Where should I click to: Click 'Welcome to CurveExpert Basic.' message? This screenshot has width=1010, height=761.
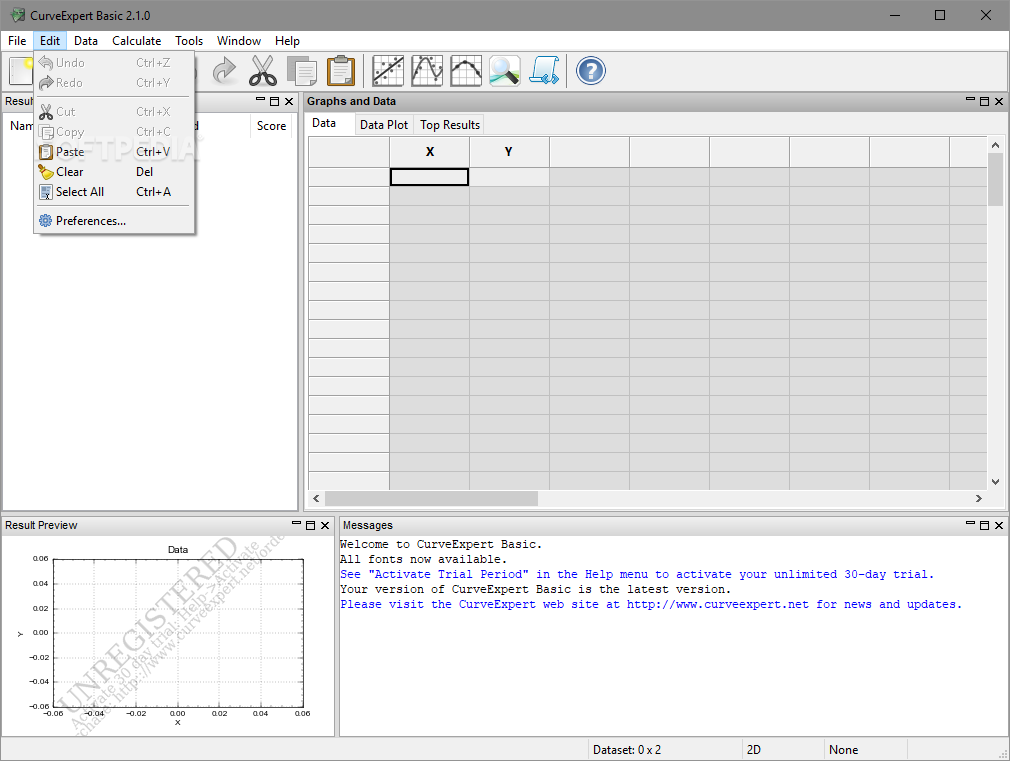[441, 544]
